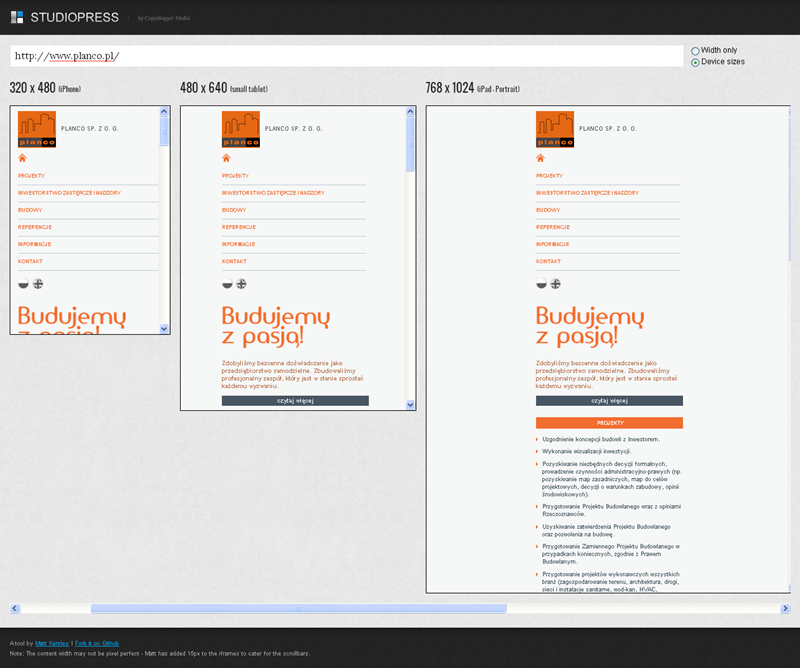Open INFORMACJE in iPad preview
800x668 pixels.
tap(553, 244)
